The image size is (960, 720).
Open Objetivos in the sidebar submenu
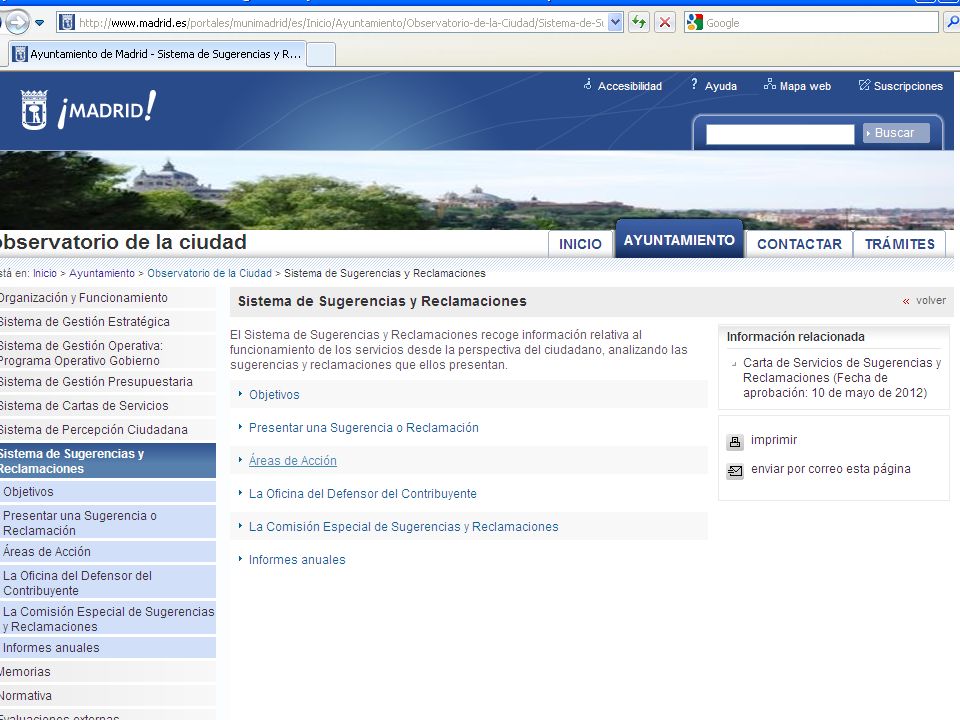click(x=107, y=492)
